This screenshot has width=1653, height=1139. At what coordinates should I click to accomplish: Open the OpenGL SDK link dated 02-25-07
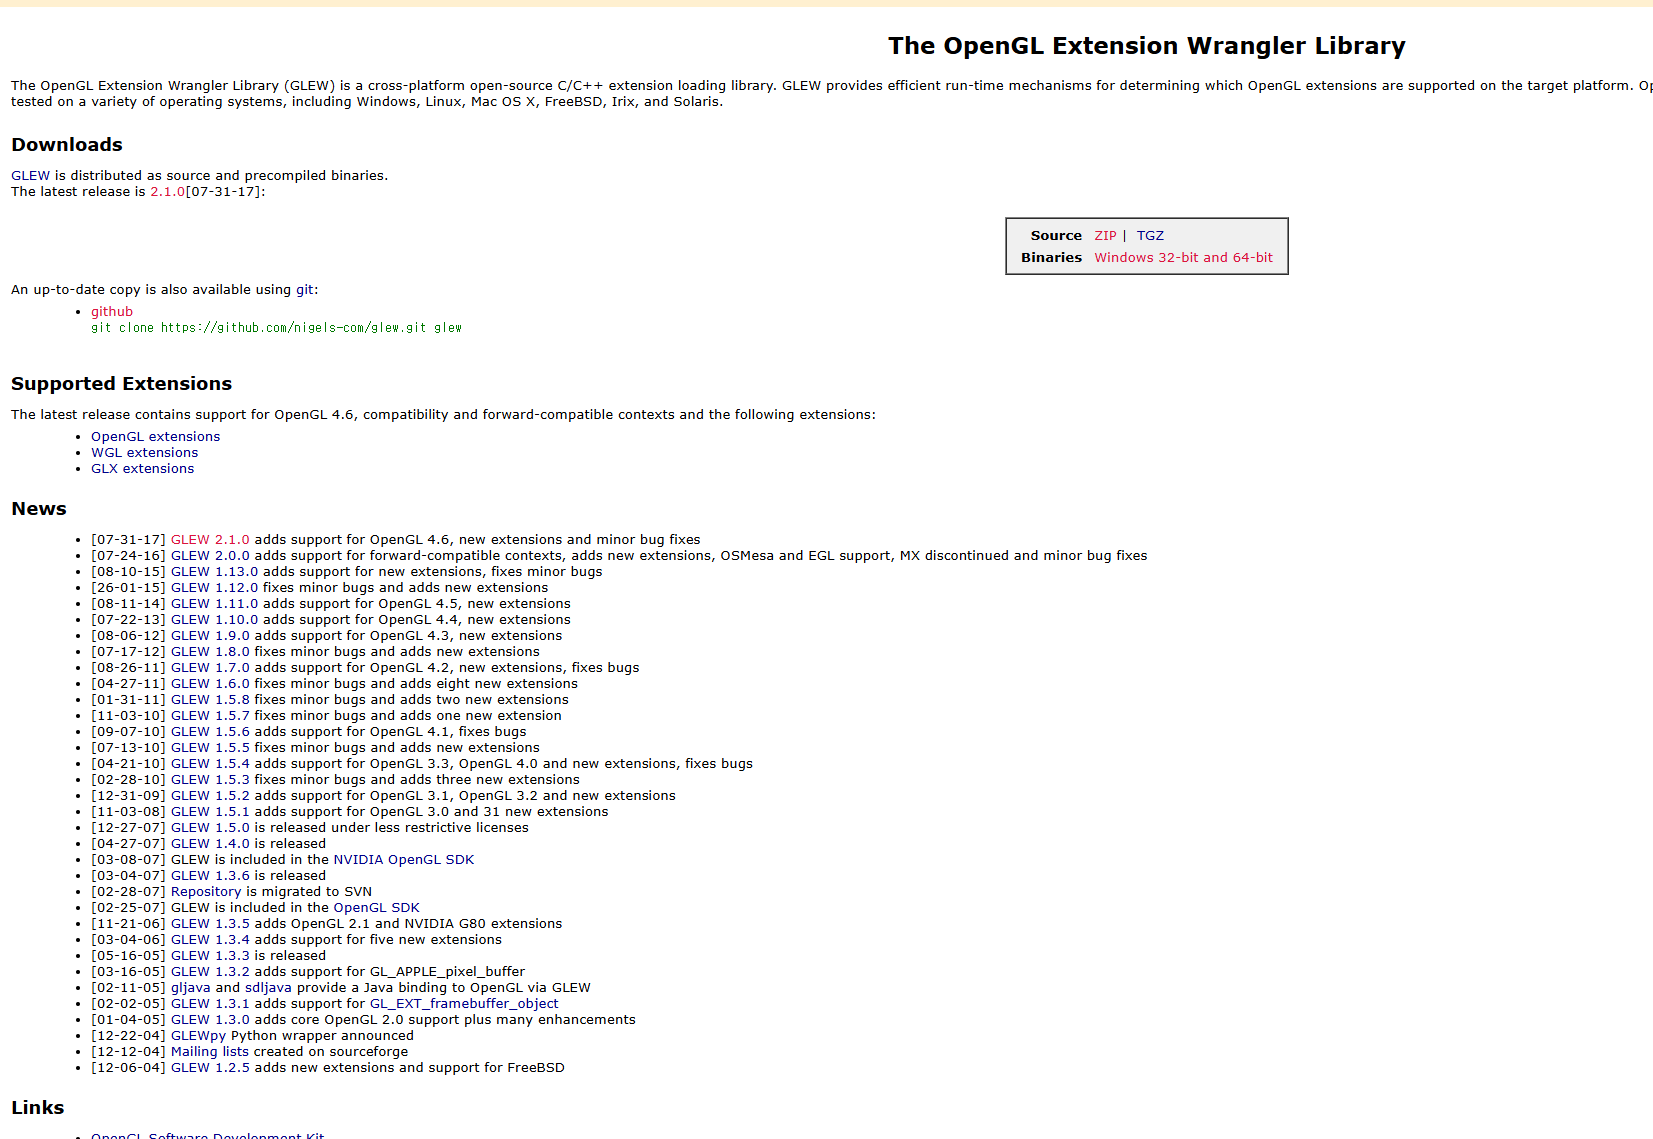pyautogui.click(x=376, y=908)
